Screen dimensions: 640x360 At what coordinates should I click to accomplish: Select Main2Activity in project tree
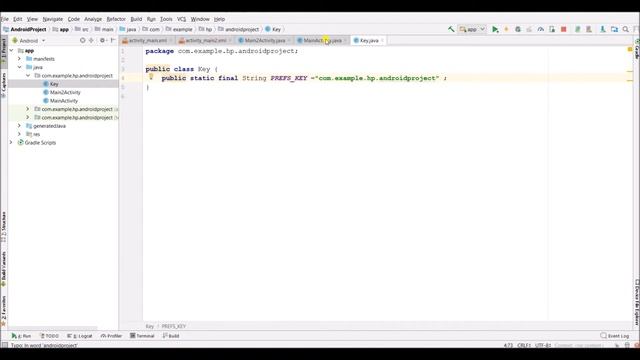click(65, 92)
